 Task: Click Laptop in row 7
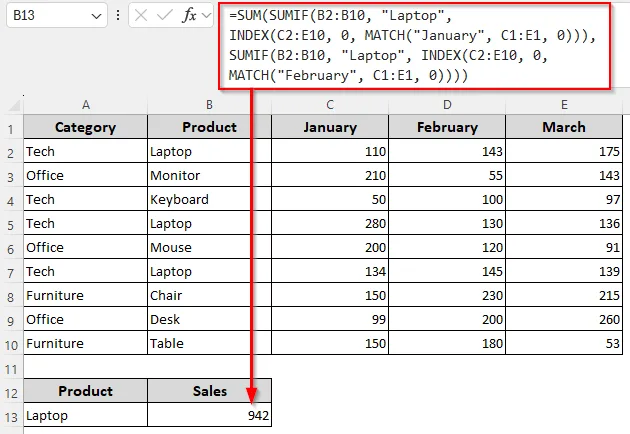209,271
